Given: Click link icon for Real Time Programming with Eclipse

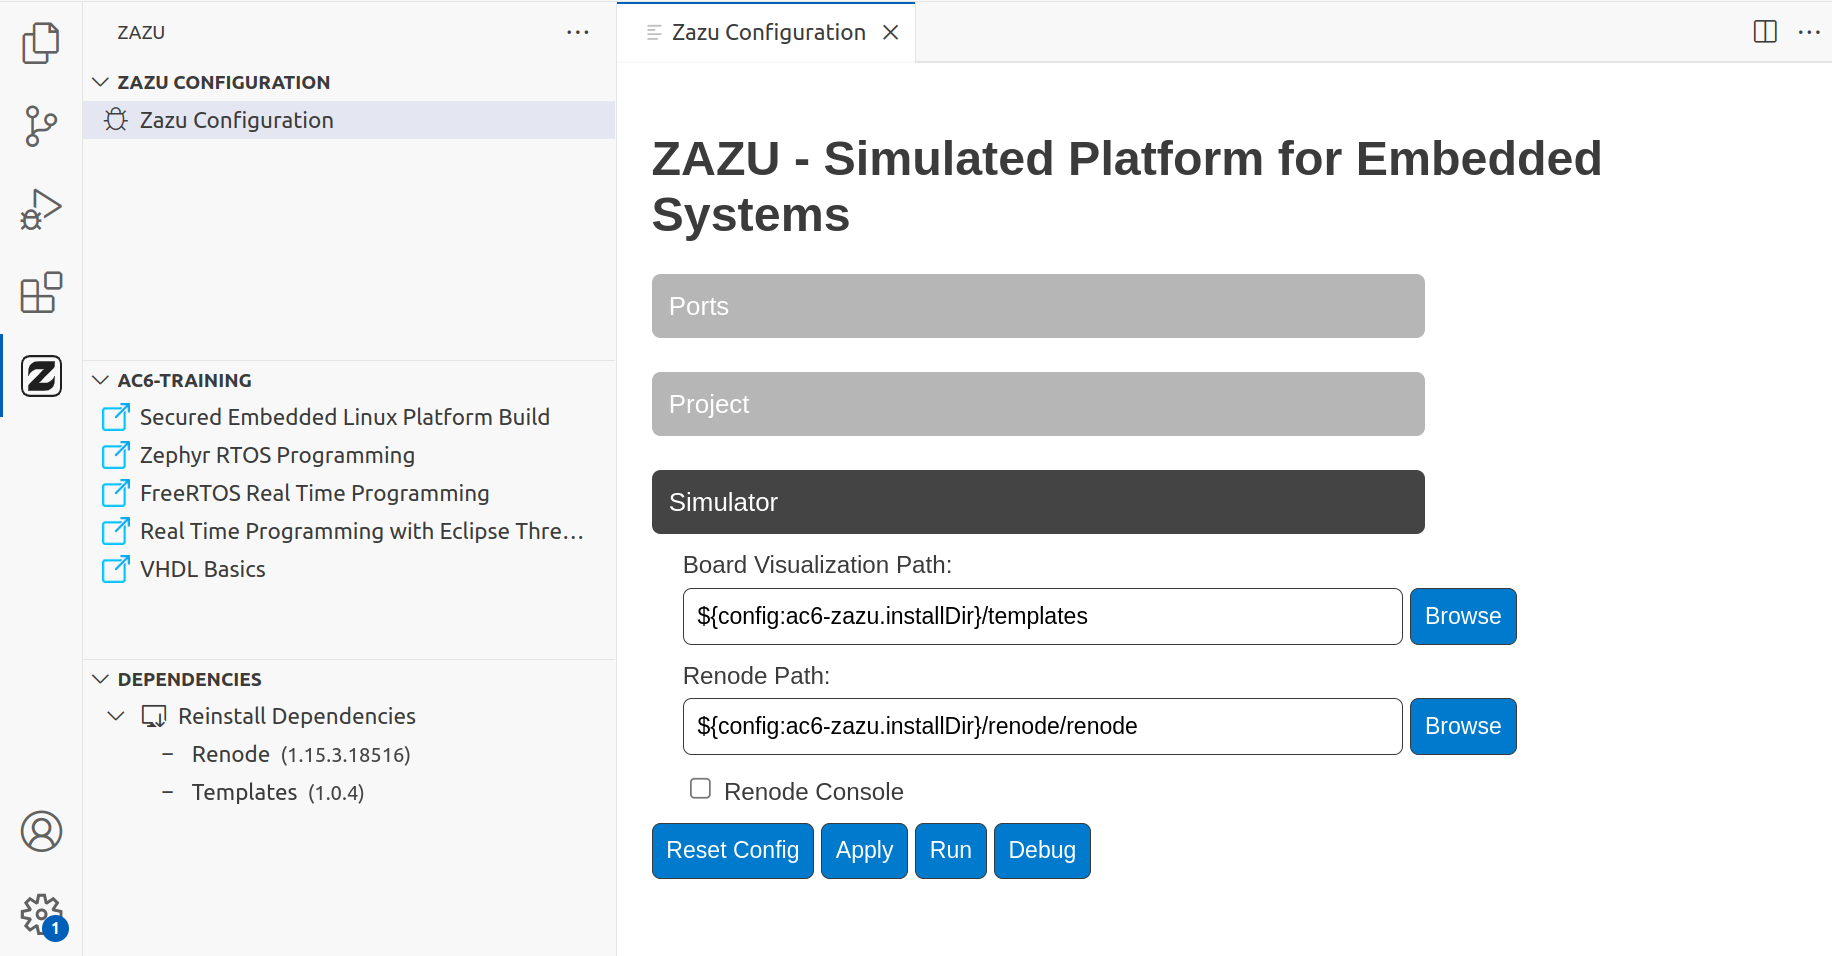Looking at the screenshot, I should (116, 531).
